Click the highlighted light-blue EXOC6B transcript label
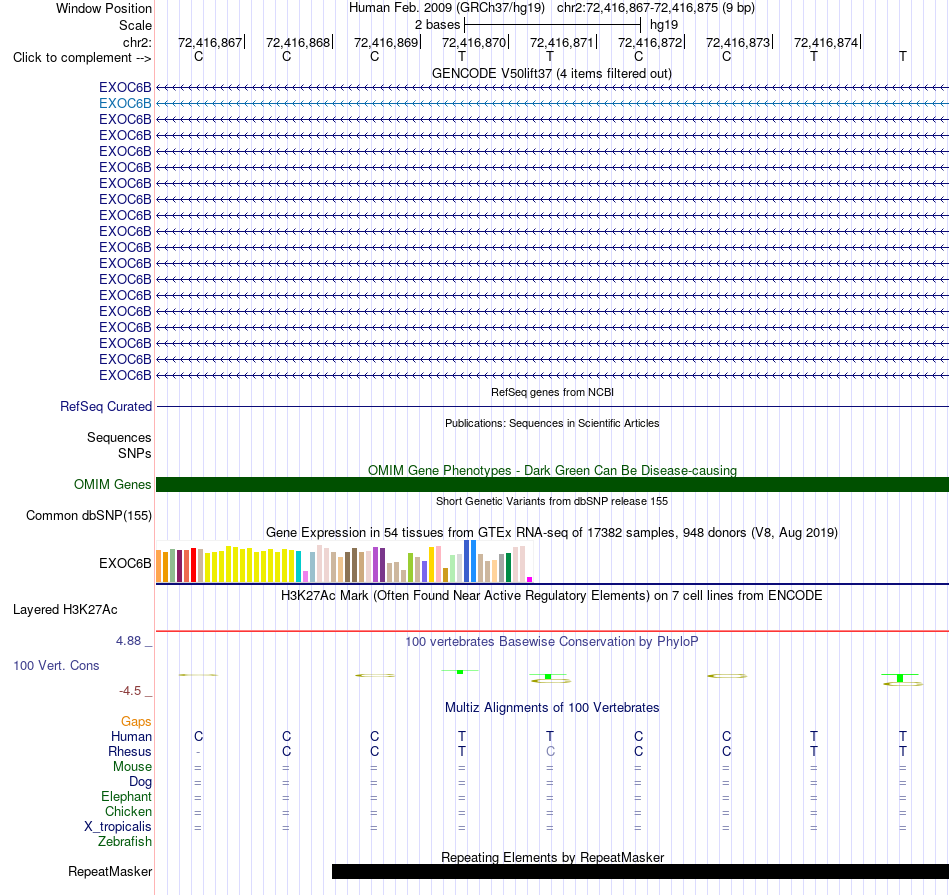 click(x=125, y=103)
